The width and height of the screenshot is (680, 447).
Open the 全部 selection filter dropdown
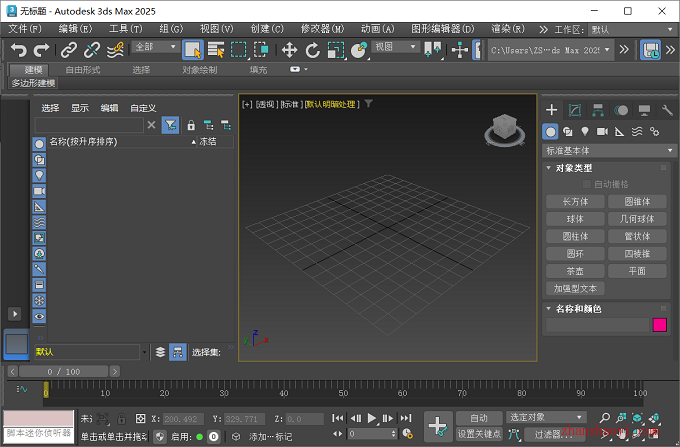pyautogui.click(x=155, y=47)
